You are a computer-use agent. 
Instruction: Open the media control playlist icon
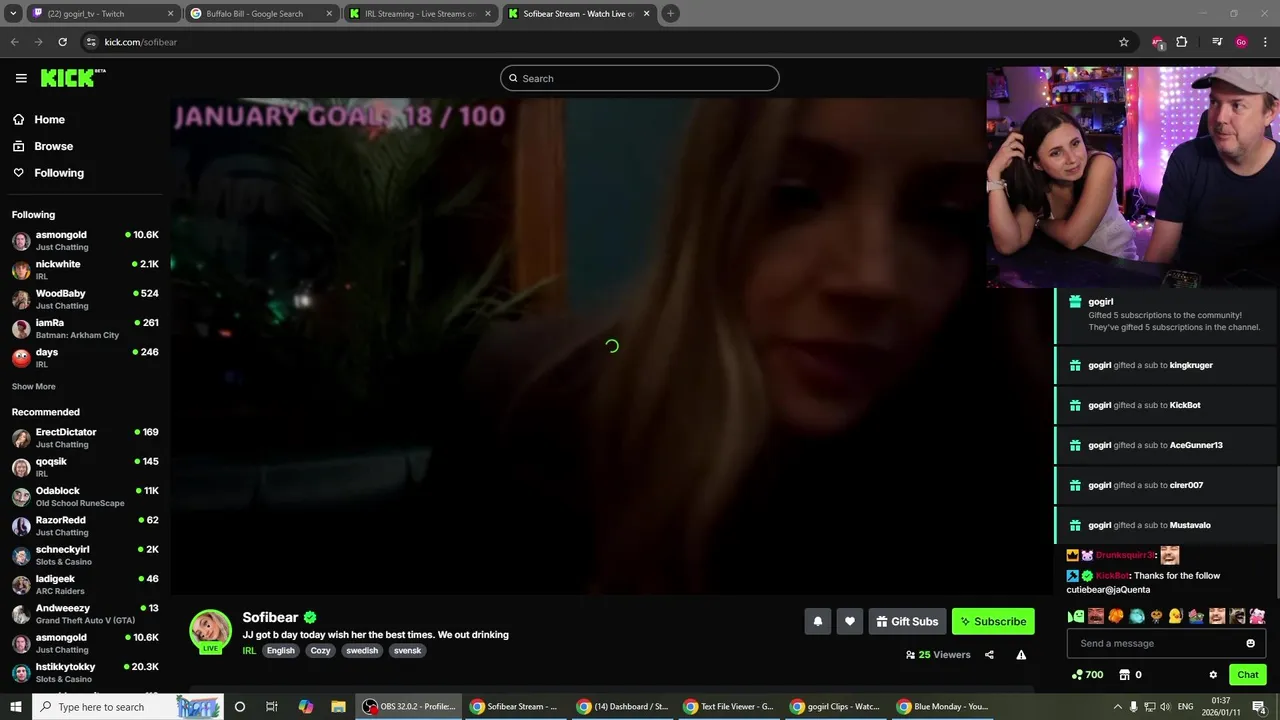[1217, 42]
